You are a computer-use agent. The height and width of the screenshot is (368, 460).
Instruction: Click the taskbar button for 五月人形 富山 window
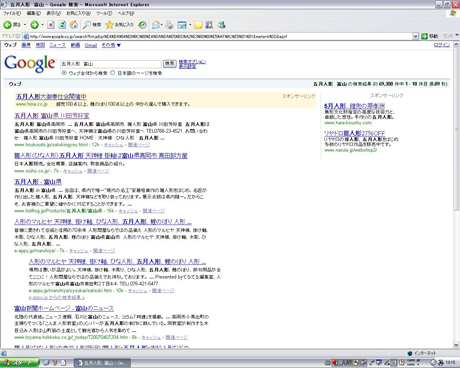pos(102,363)
